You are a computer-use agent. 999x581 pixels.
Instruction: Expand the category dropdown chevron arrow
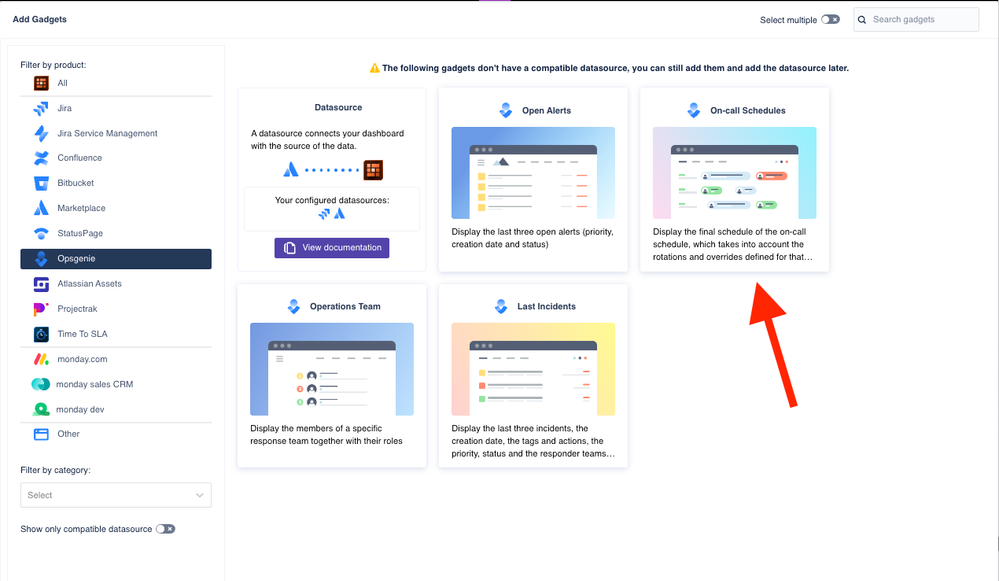tap(199, 496)
